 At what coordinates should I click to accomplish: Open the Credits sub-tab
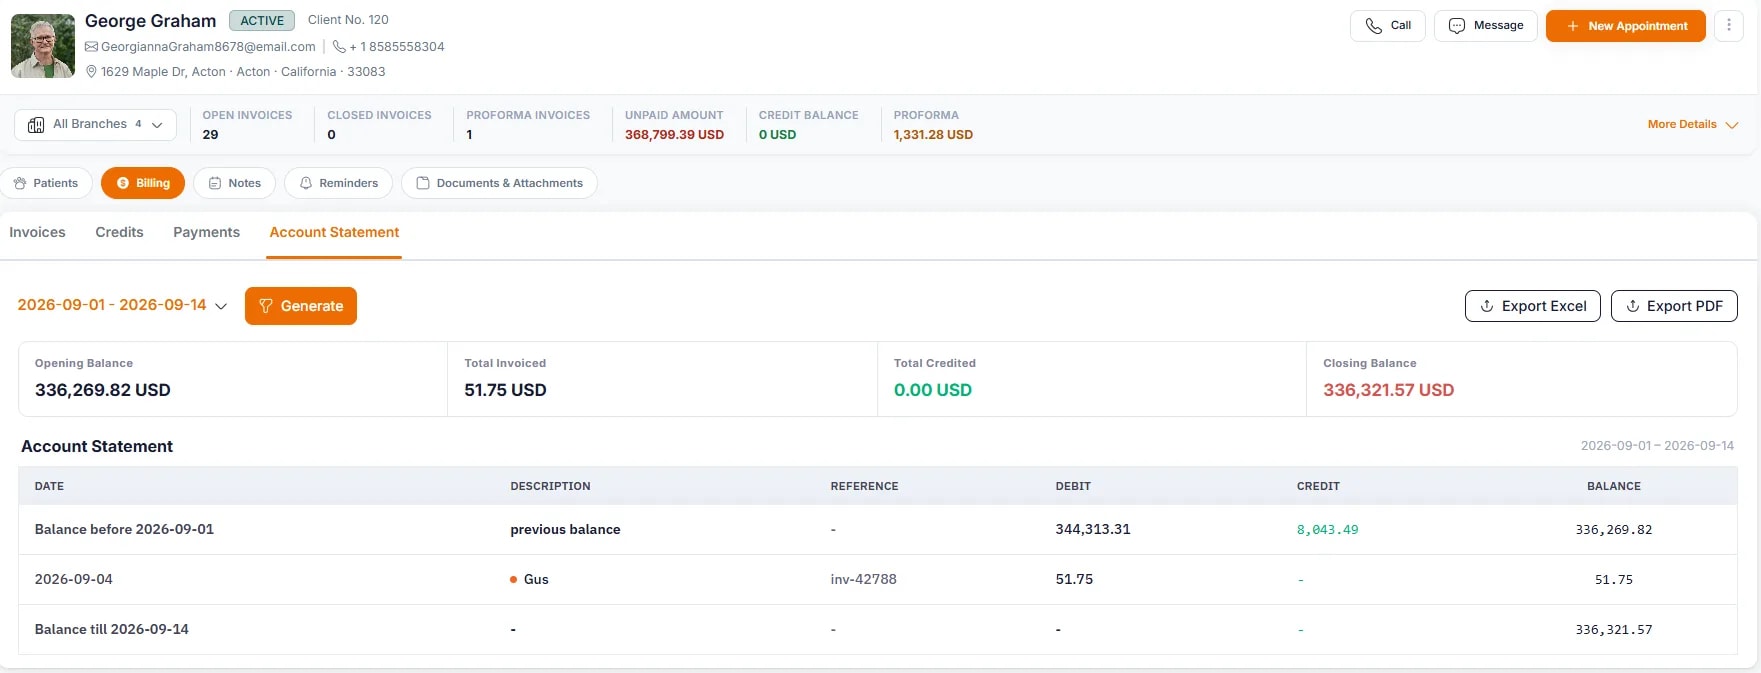tap(119, 232)
